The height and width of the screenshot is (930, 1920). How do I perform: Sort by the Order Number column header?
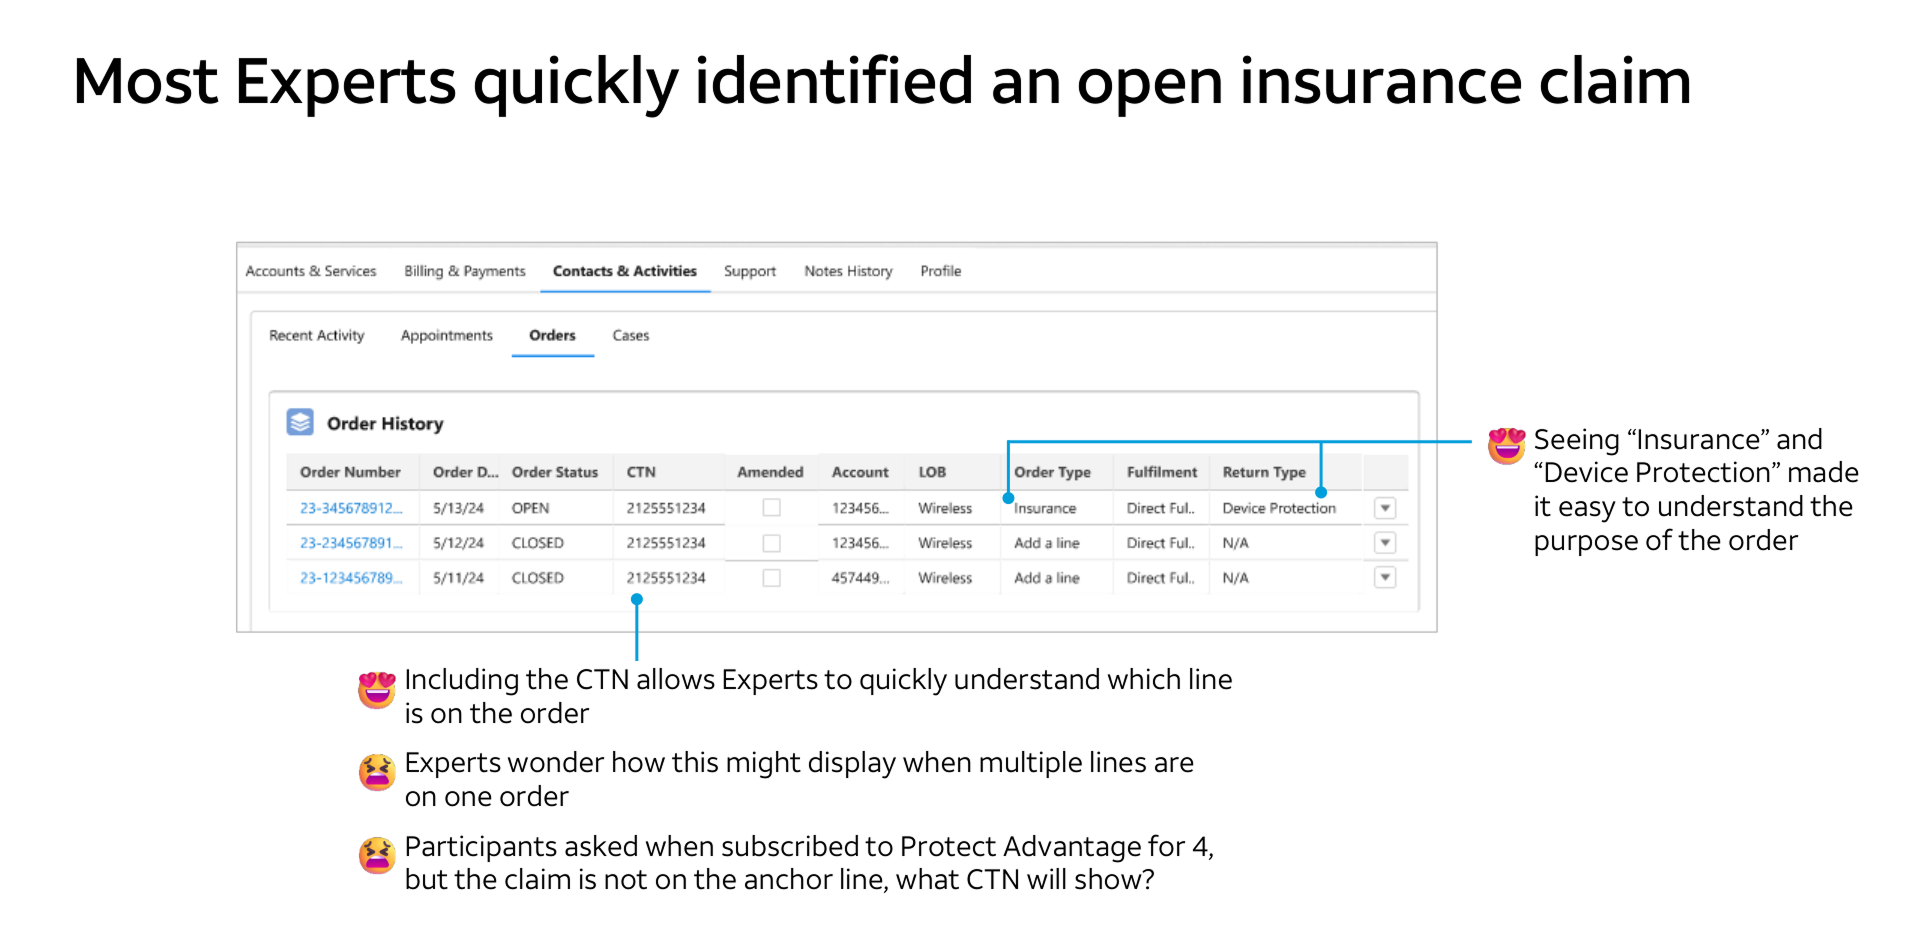[x=350, y=472]
